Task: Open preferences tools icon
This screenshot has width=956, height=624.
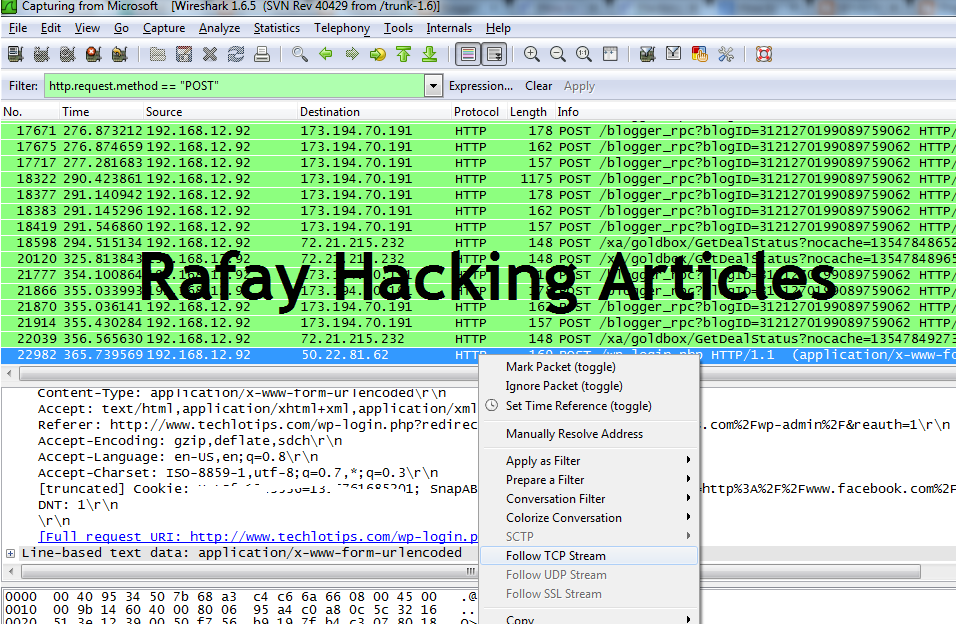Action: (726, 54)
